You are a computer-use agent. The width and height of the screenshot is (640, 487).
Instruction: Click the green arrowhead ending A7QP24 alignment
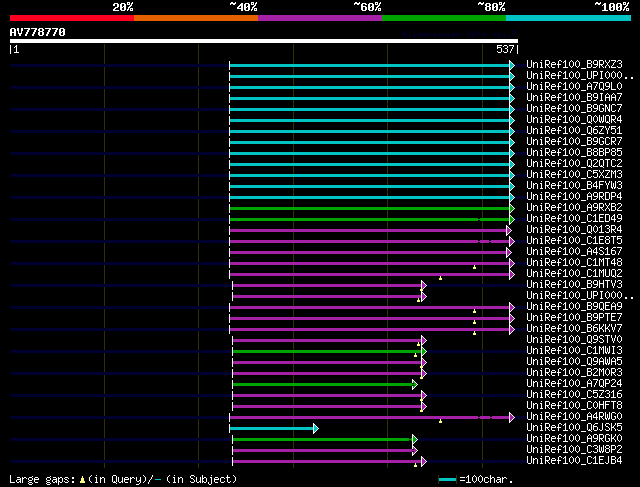tap(415, 385)
